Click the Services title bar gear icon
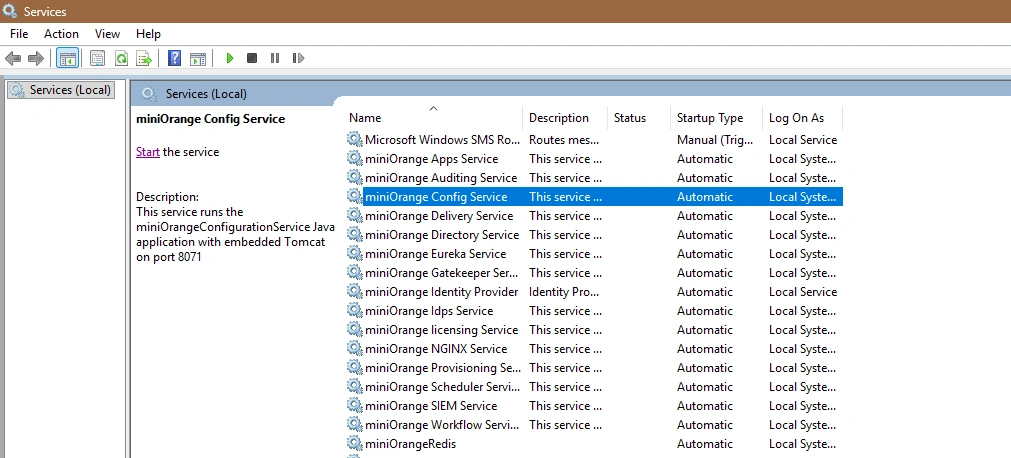 click(10, 11)
